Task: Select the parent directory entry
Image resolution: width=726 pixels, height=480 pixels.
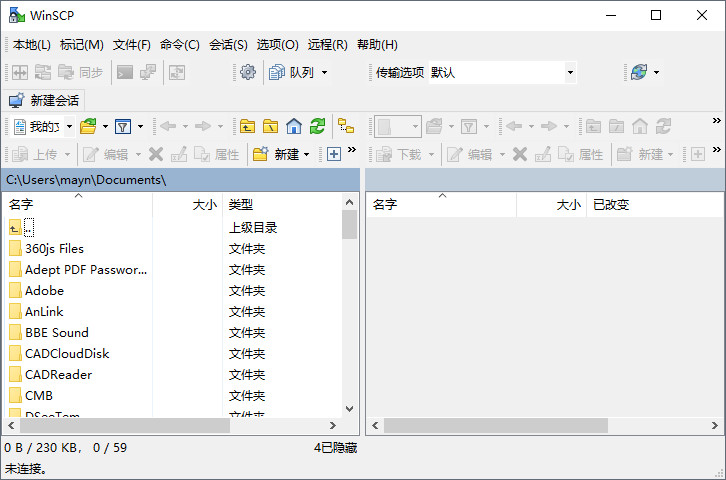Action: click(22, 228)
